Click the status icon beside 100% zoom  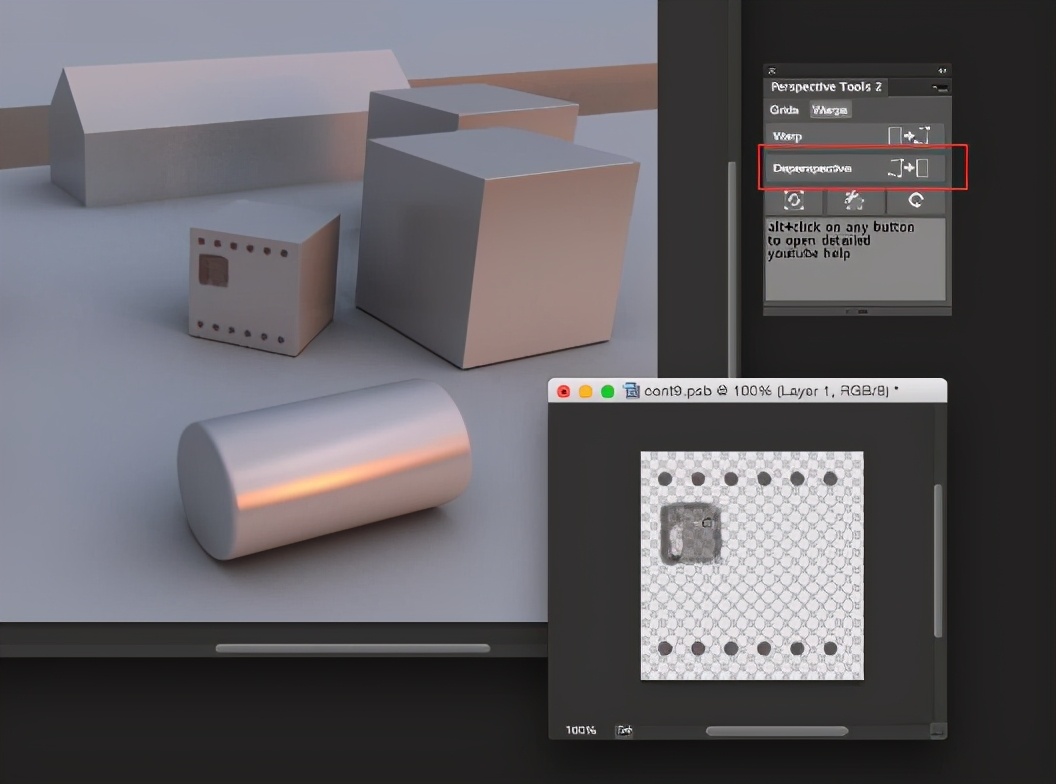point(624,731)
